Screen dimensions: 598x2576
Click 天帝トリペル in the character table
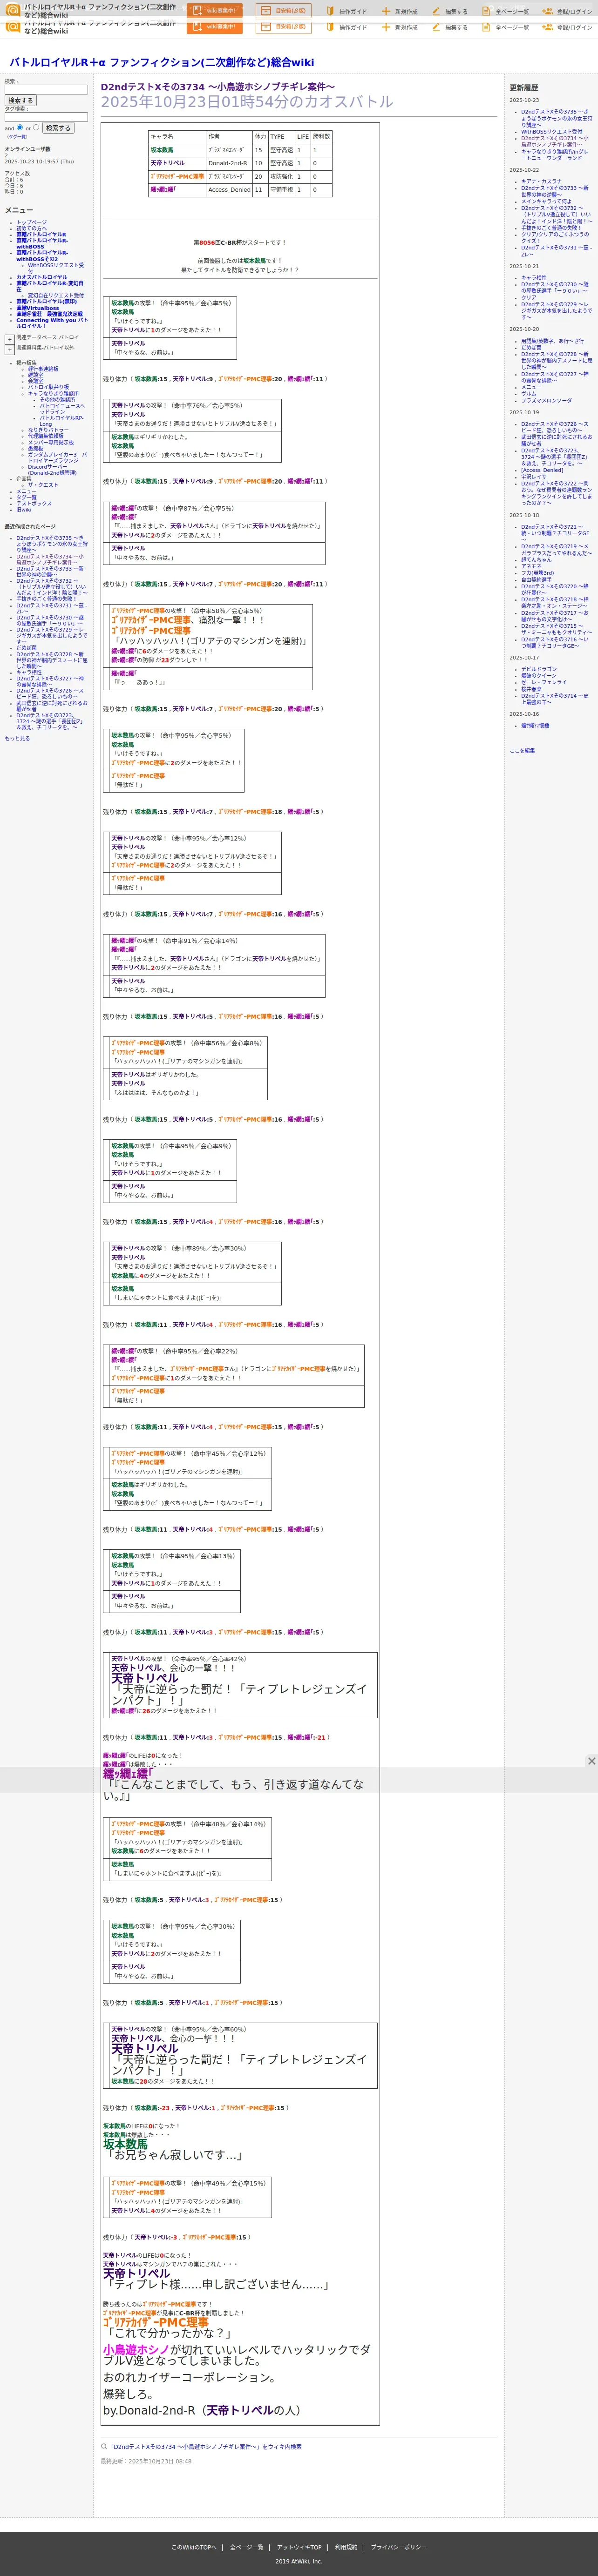[168, 163]
